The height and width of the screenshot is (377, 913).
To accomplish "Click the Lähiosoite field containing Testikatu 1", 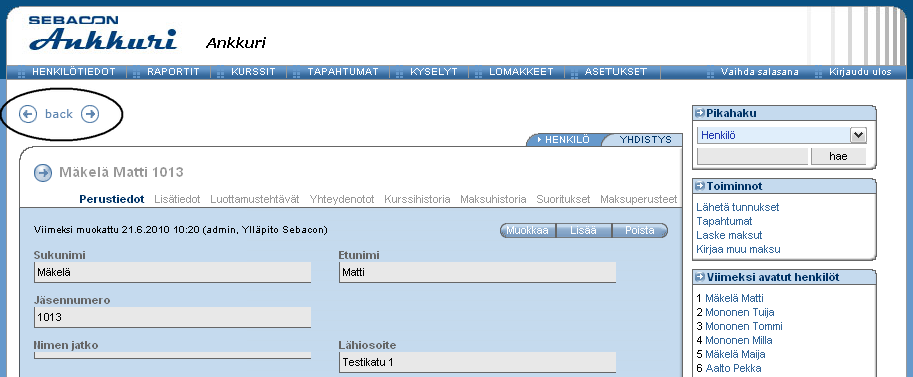I will pos(477,362).
